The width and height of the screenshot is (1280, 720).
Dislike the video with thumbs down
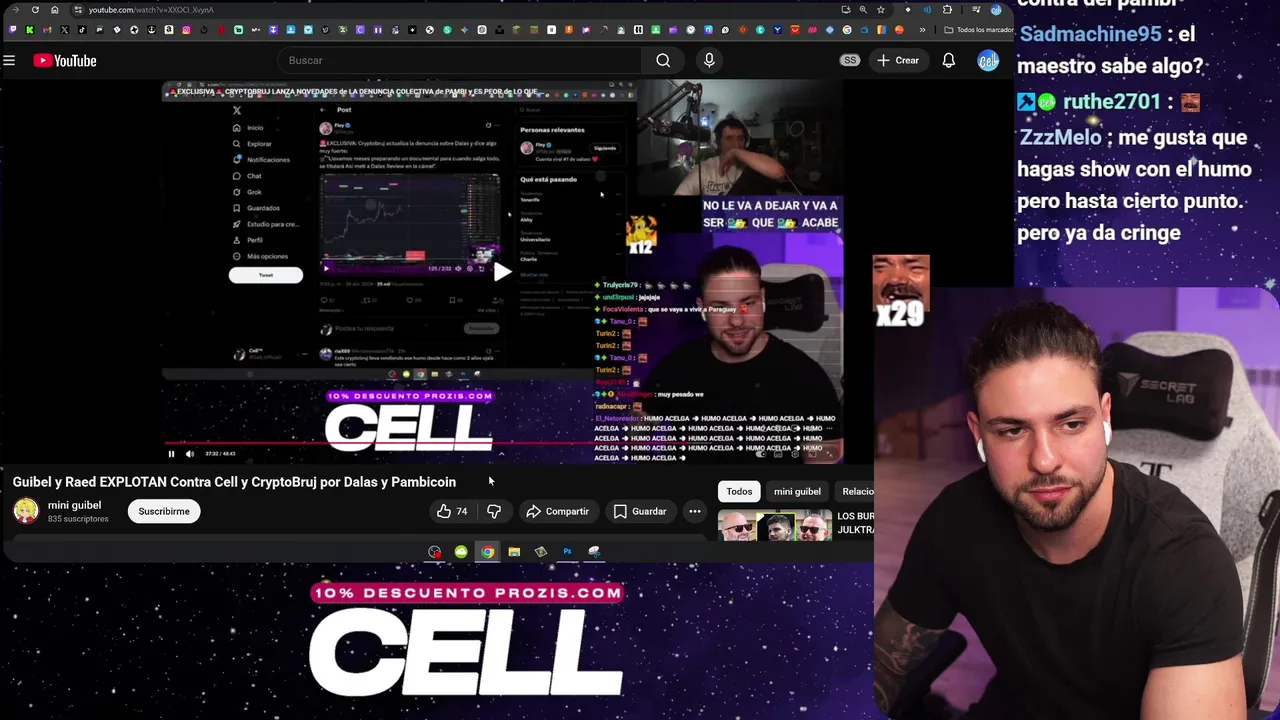[x=493, y=511]
